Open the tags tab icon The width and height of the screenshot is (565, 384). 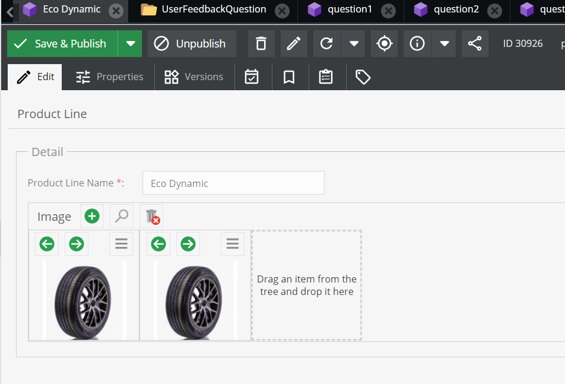click(363, 77)
